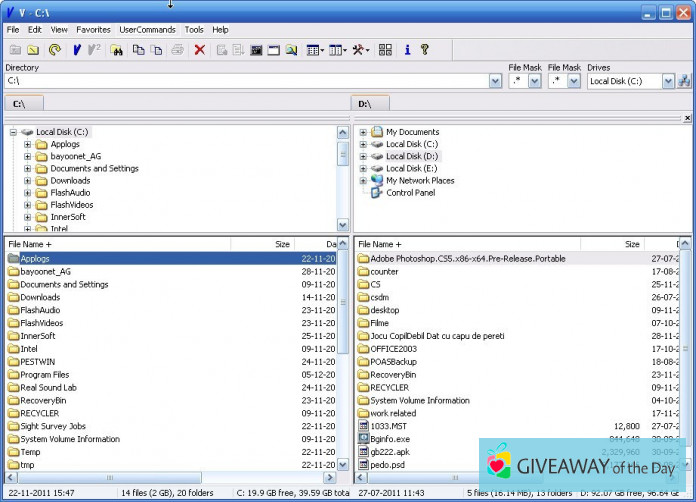Open the UserCommands menu
The width and height of the screenshot is (696, 502).
[x=148, y=30]
